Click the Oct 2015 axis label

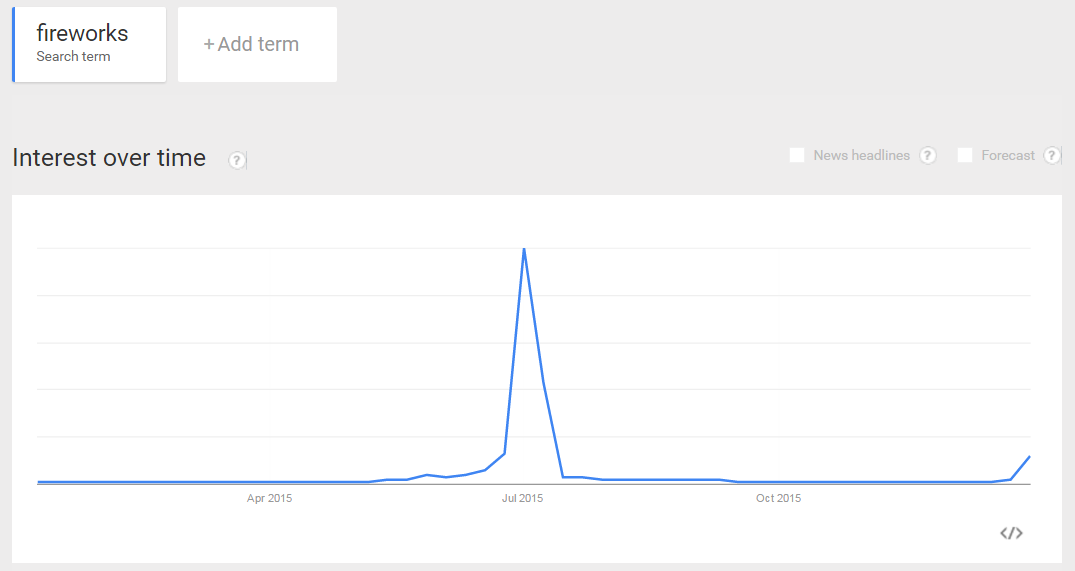[x=778, y=498]
